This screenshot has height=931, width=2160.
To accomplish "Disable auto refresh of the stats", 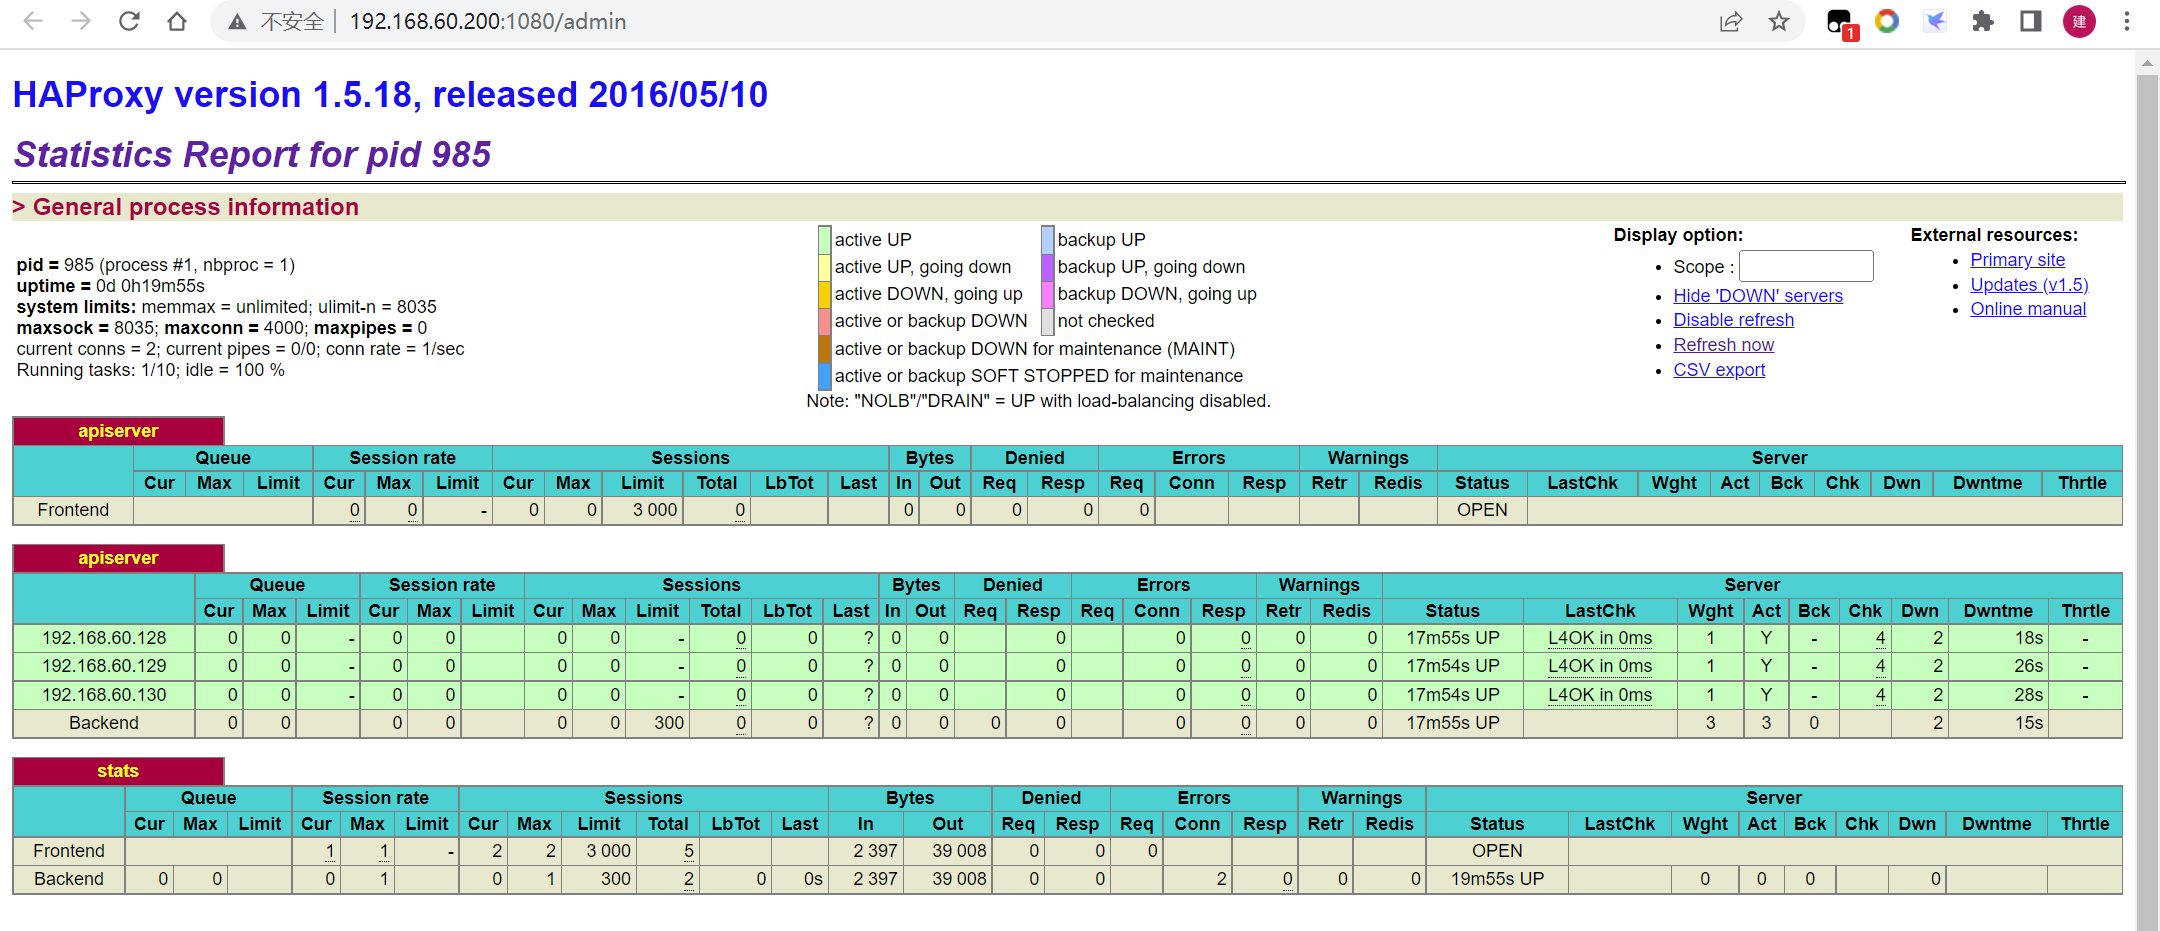I will (x=1733, y=320).
